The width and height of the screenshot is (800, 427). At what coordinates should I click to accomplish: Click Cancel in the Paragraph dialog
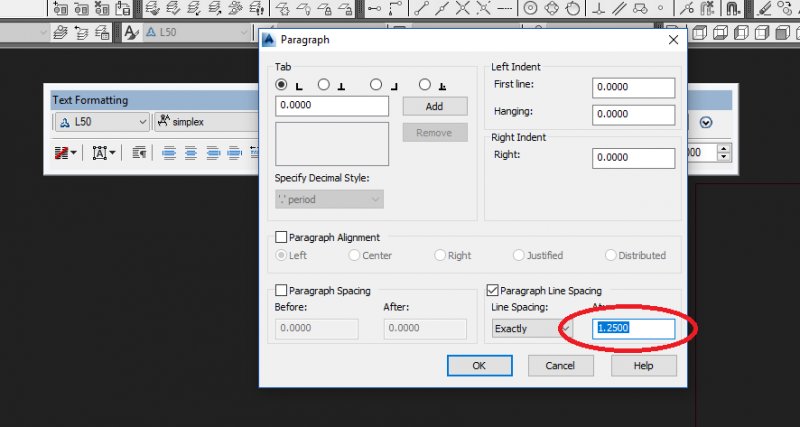coord(560,365)
